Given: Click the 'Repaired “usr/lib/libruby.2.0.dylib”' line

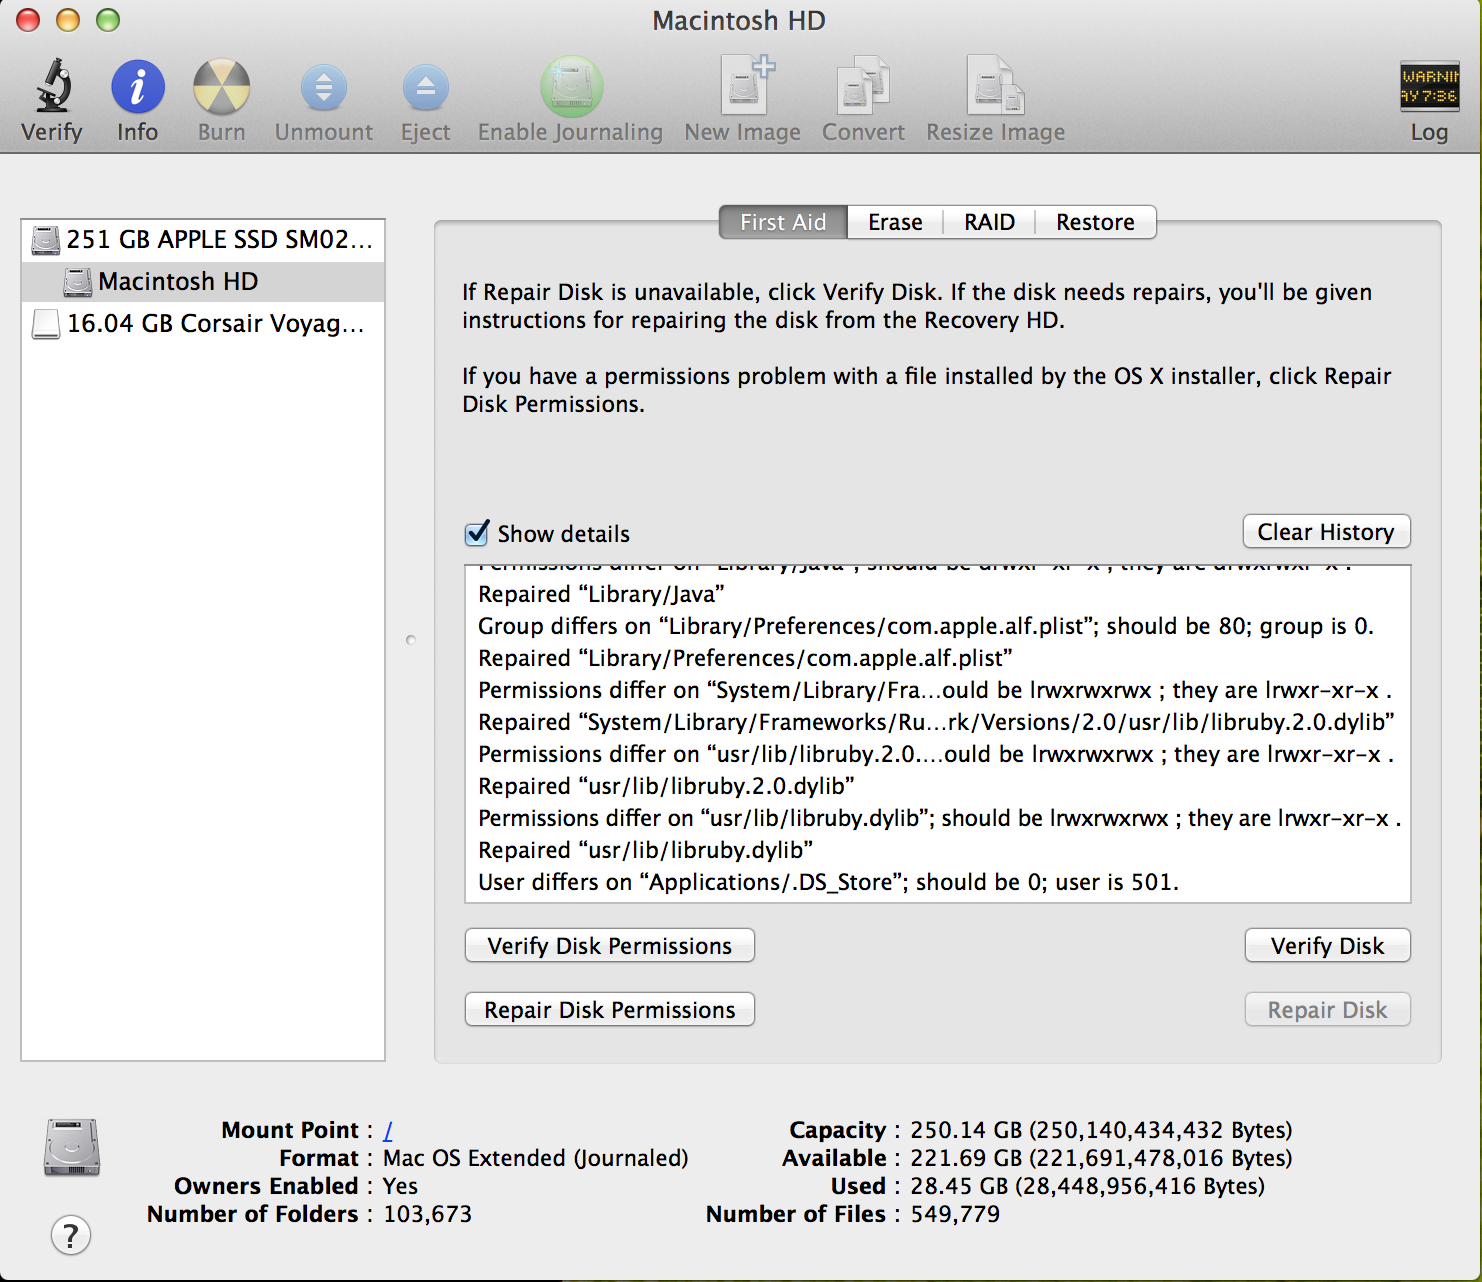Looking at the screenshot, I should pyautogui.click(x=666, y=786).
